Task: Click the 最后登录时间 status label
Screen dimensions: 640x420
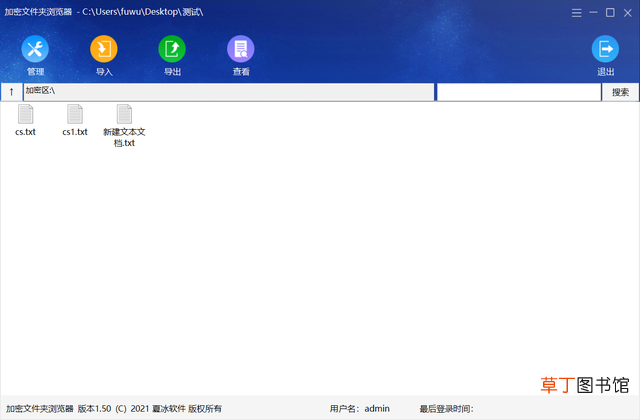Action: click(447, 409)
